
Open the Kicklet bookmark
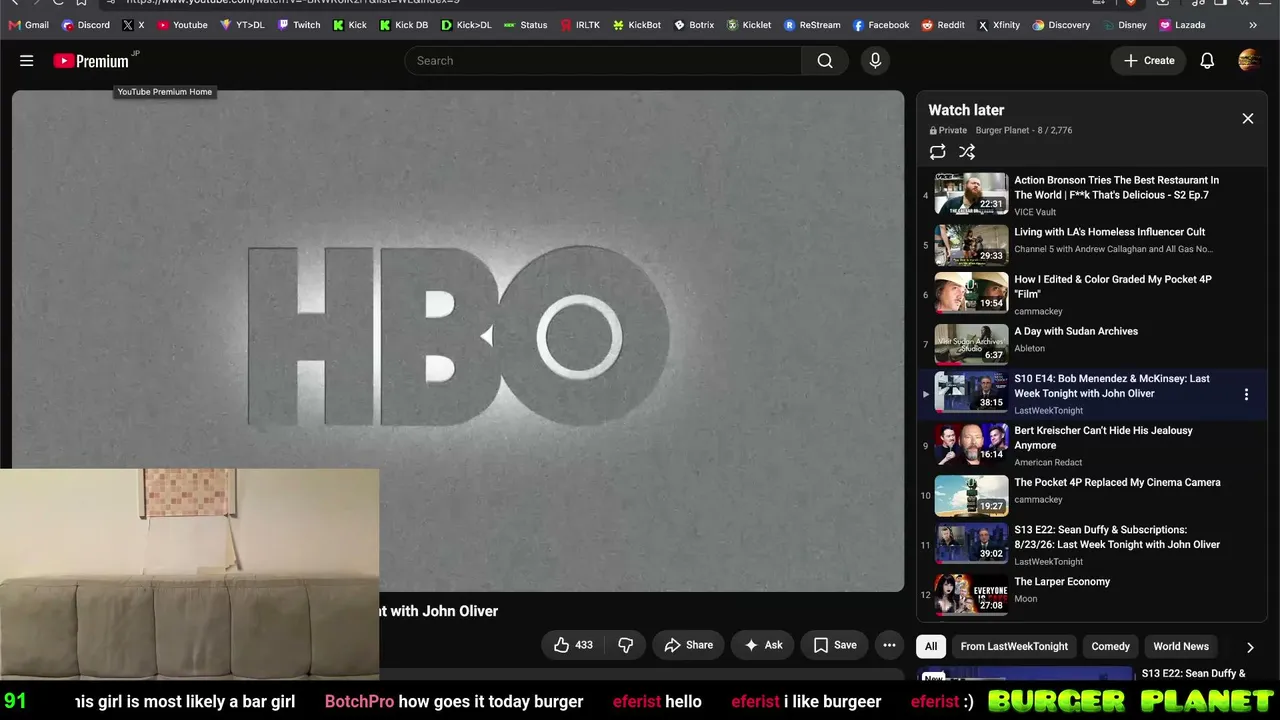(x=749, y=25)
